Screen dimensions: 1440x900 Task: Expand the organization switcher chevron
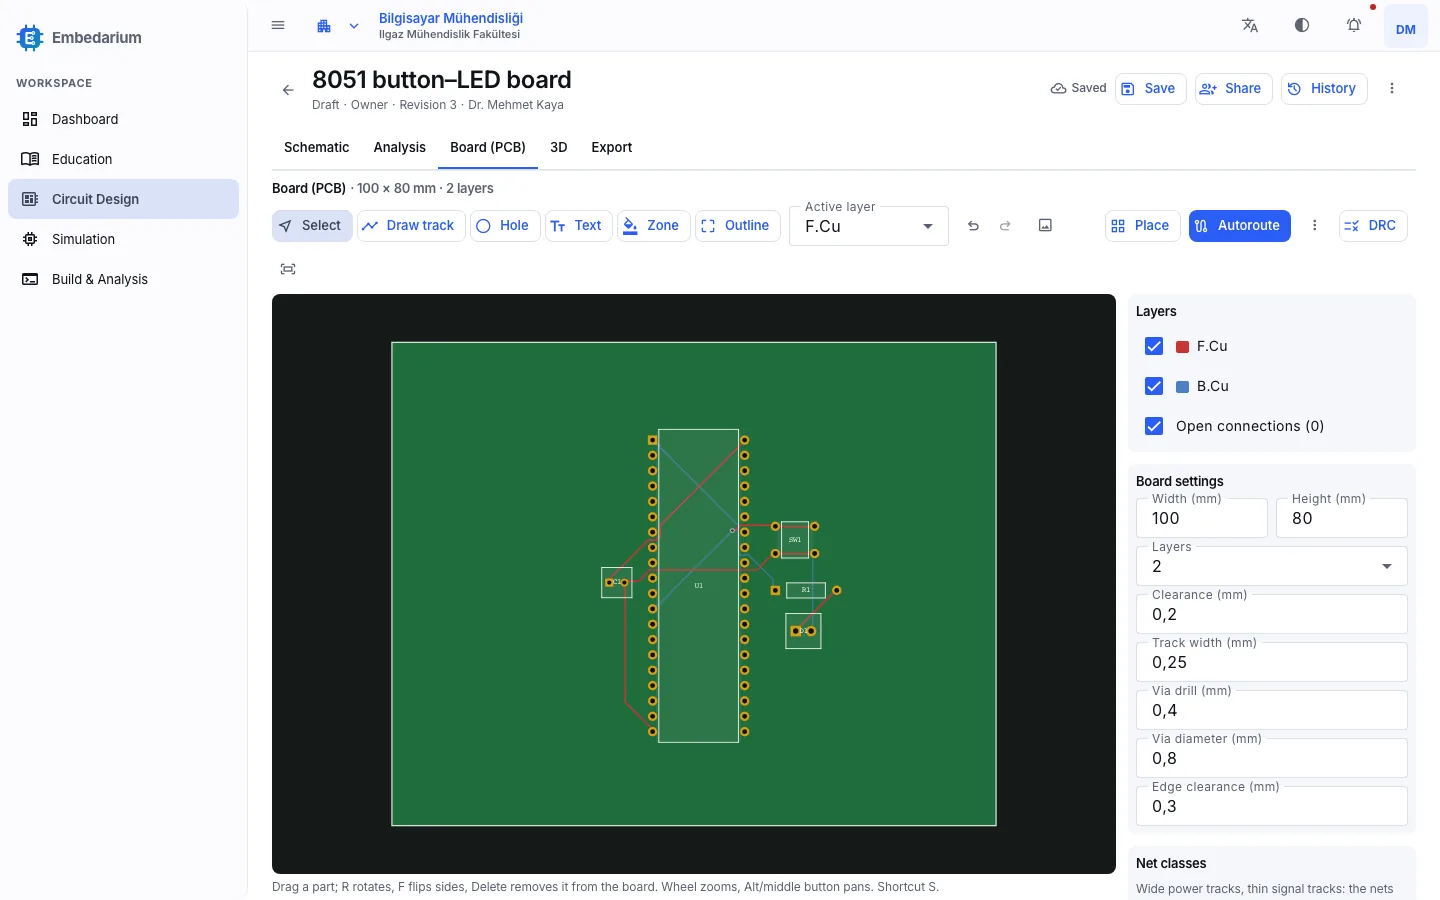click(x=354, y=26)
